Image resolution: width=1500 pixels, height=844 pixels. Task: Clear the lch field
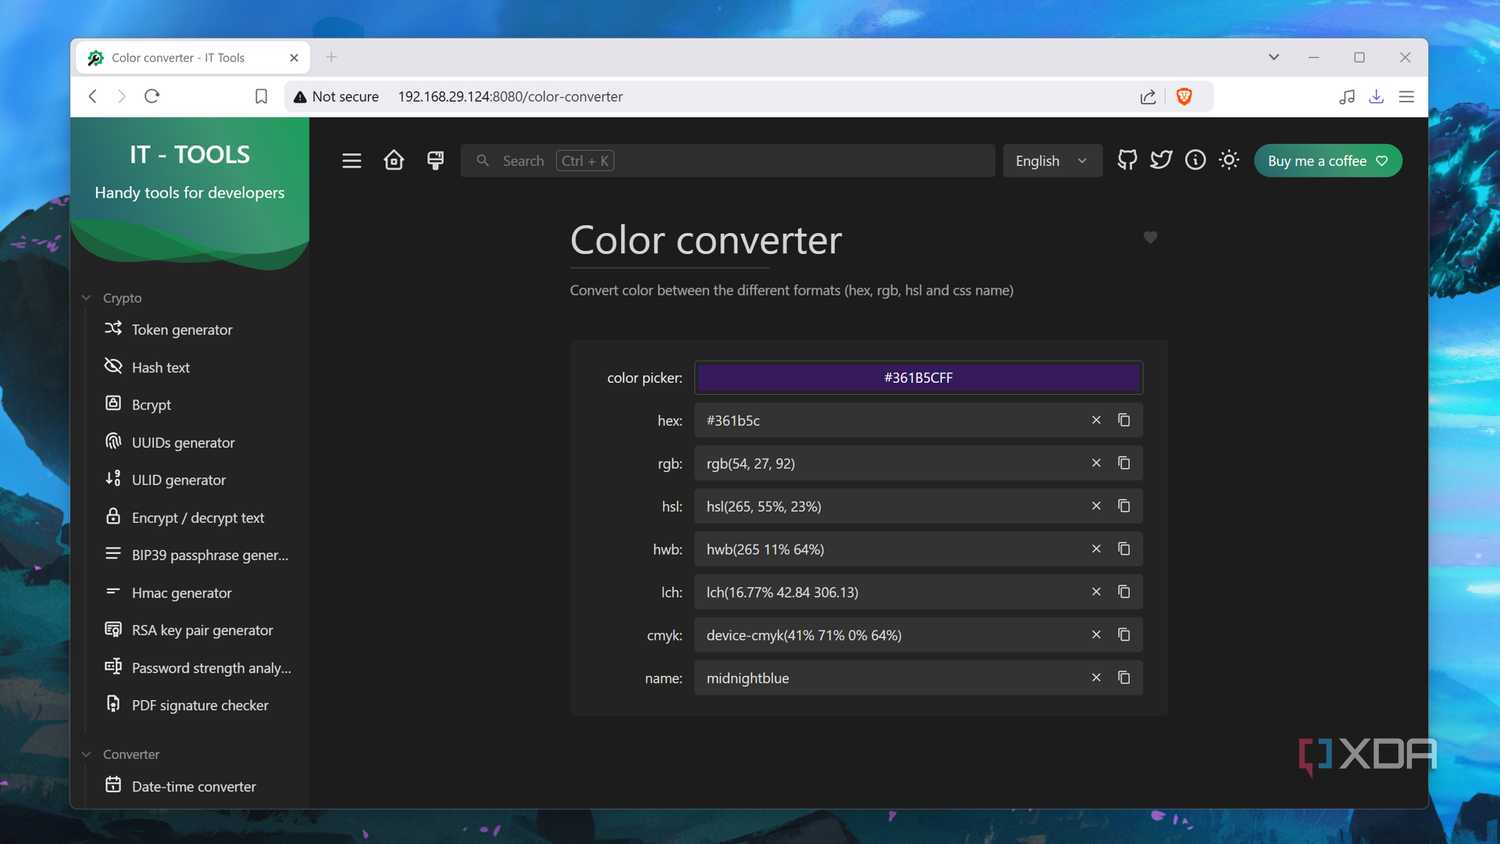tap(1096, 592)
